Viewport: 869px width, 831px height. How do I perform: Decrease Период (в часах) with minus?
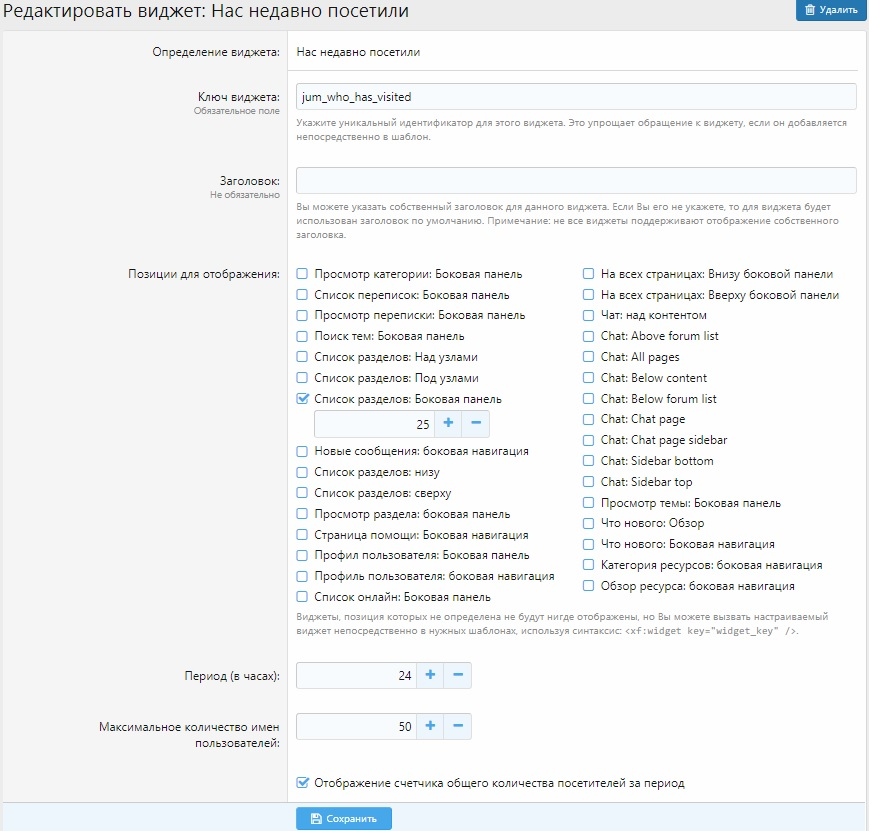pos(458,675)
